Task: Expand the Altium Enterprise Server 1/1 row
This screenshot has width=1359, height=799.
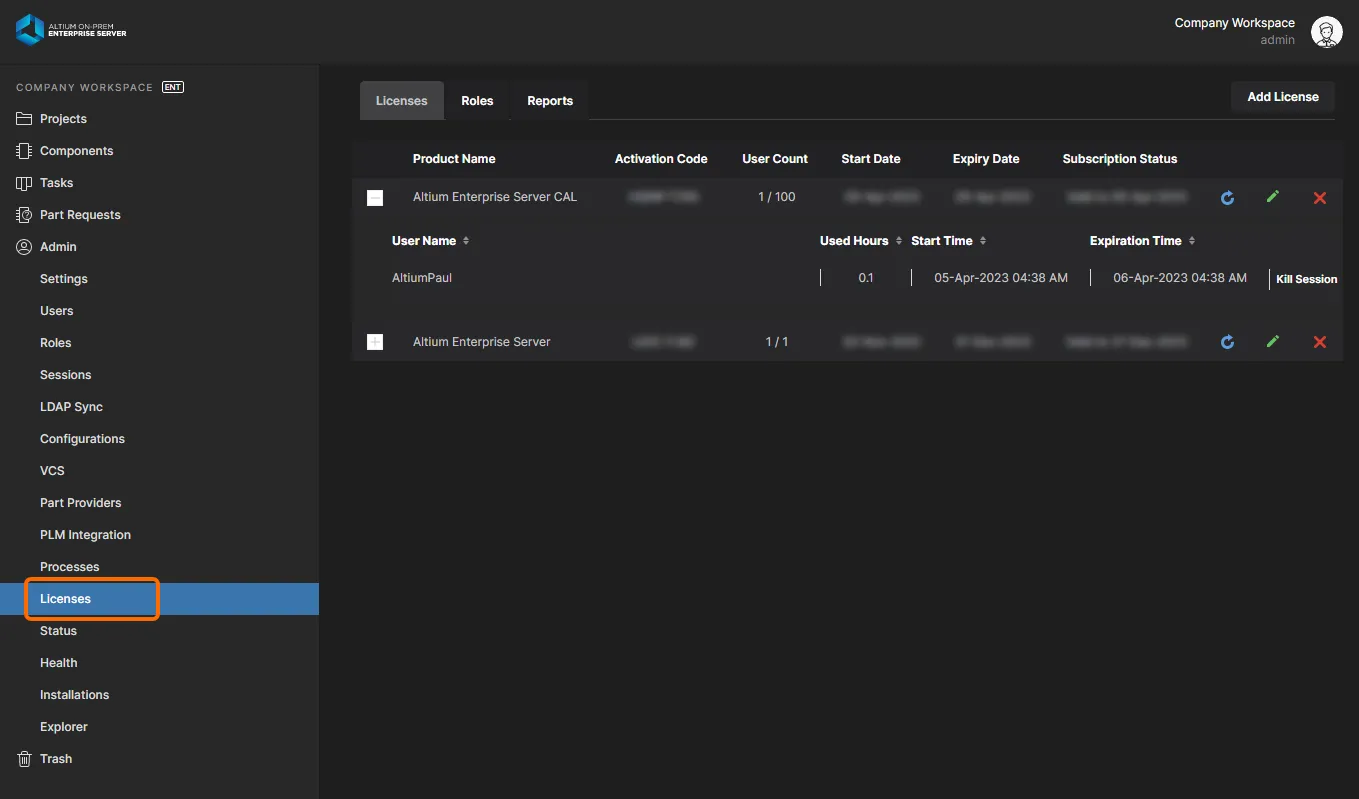Action: coord(375,342)
